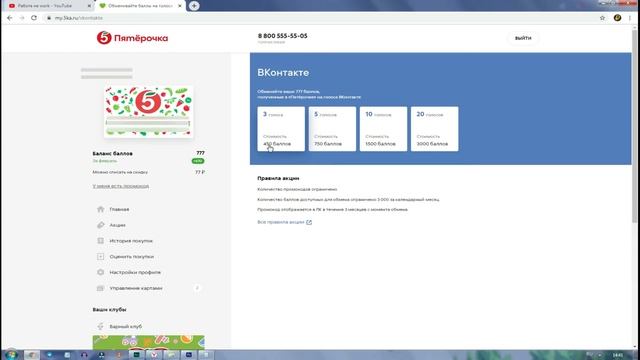Click the ВКонтакте heading

click(x=283, y=73)
